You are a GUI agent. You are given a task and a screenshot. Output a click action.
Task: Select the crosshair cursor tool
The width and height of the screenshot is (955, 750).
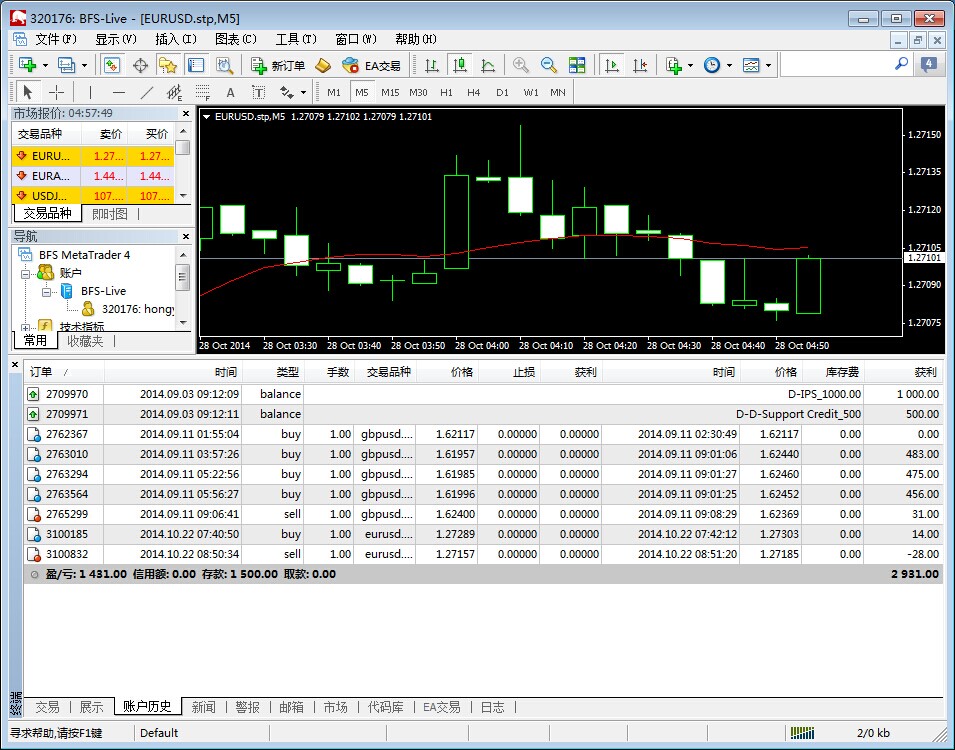(57, 92)
